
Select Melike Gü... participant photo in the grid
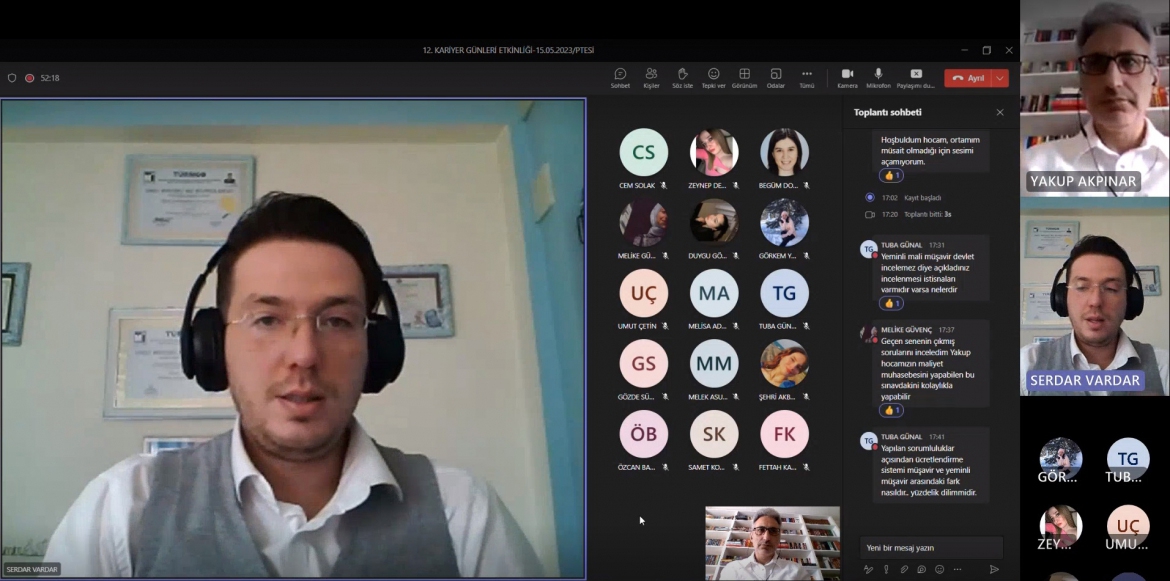[x=643, y=222]
